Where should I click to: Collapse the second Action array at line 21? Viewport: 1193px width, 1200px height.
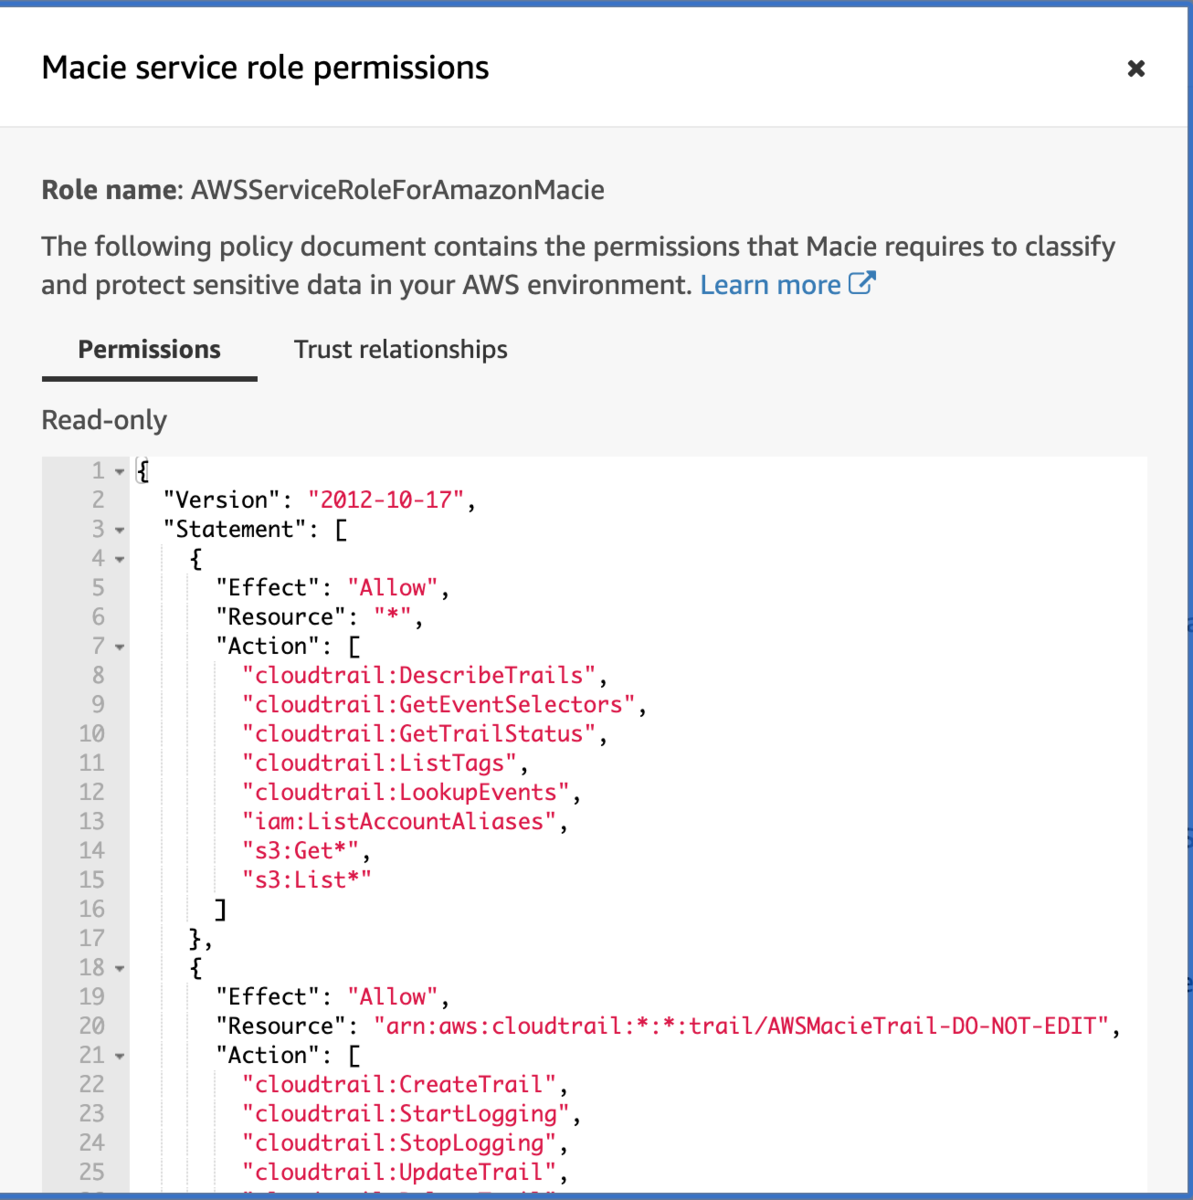coord(120,1056)
